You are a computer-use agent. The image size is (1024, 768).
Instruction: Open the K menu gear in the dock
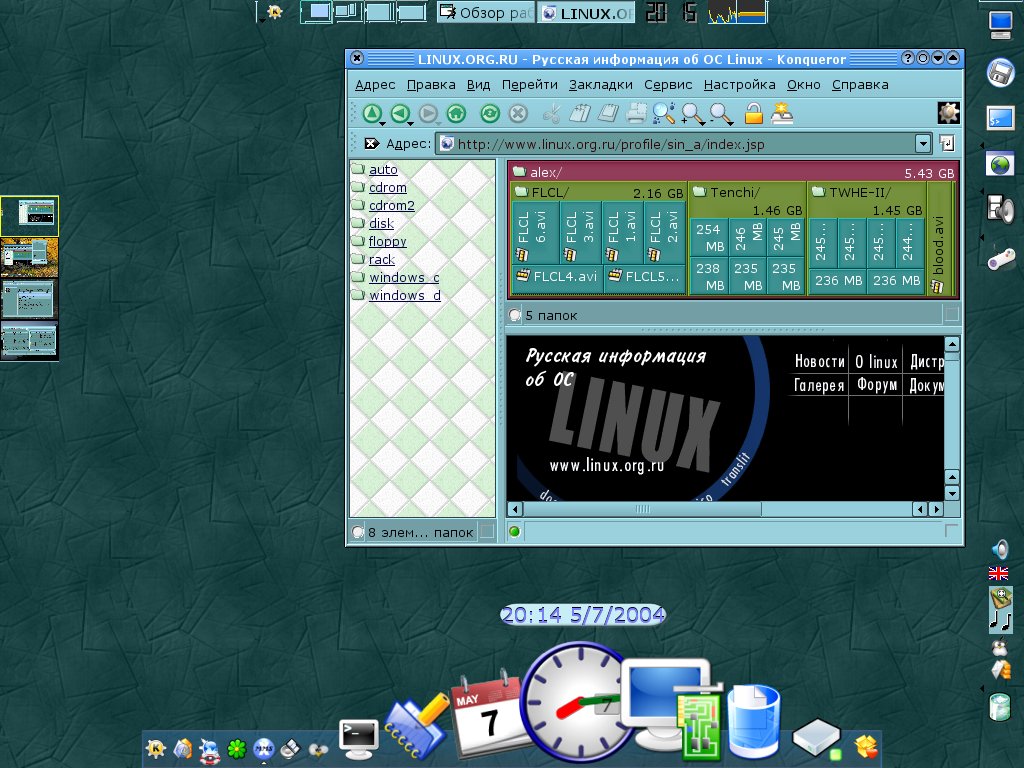click(x=155, y=748)
